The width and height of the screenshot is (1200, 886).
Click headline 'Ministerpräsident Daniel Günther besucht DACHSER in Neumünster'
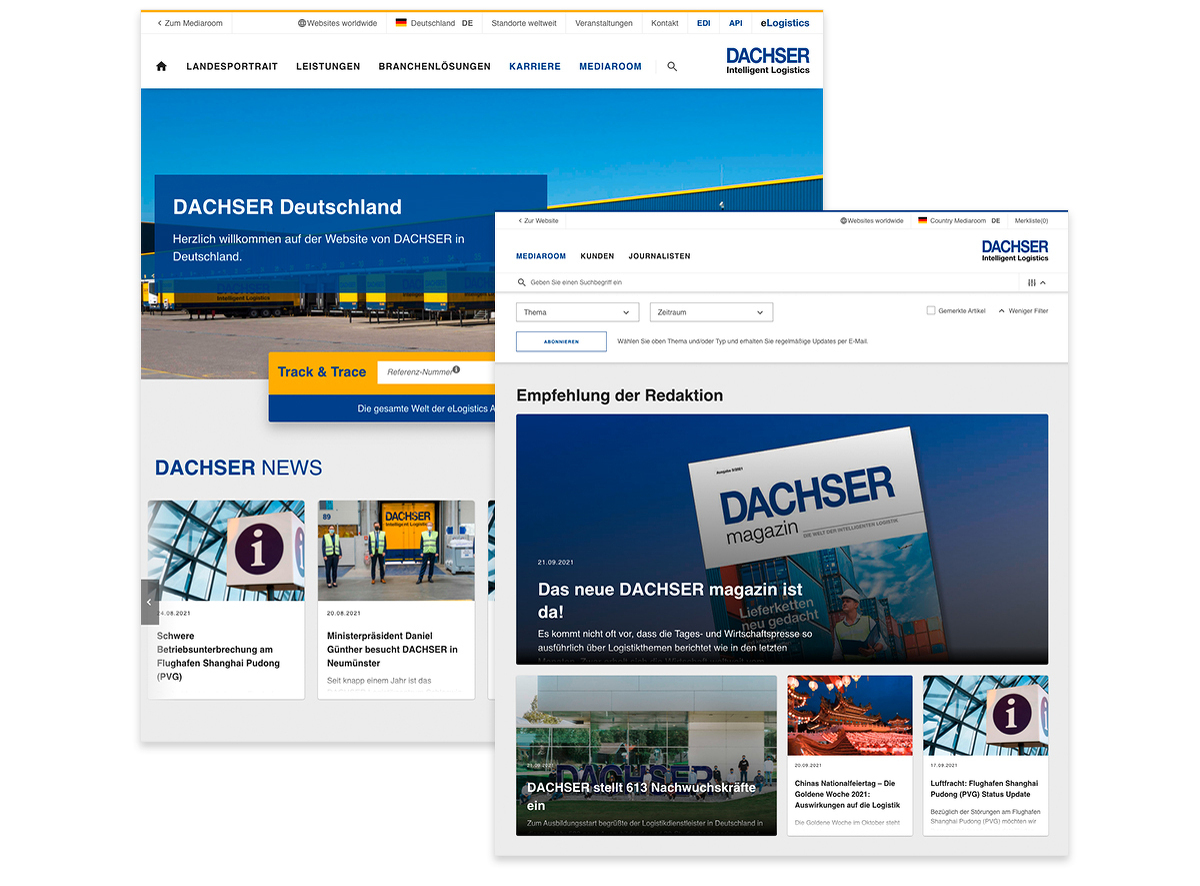[392, 649]
